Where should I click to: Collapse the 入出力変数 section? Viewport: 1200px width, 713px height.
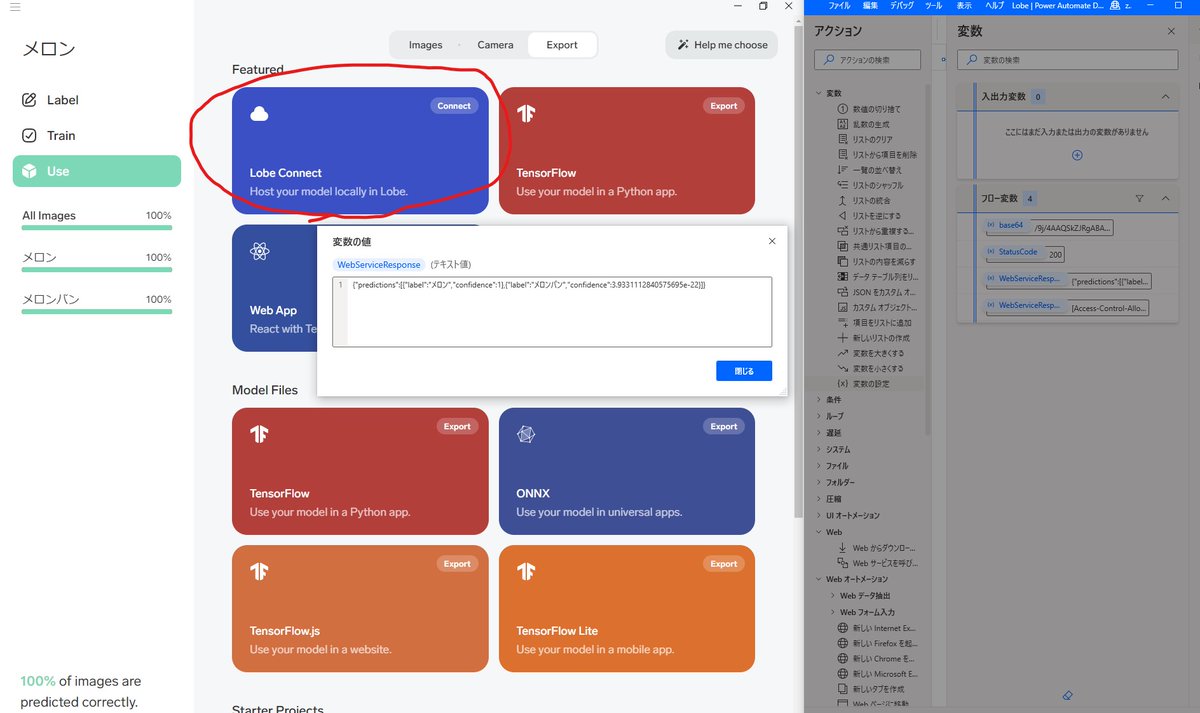pyautogui.click(x=1165, y=97)
